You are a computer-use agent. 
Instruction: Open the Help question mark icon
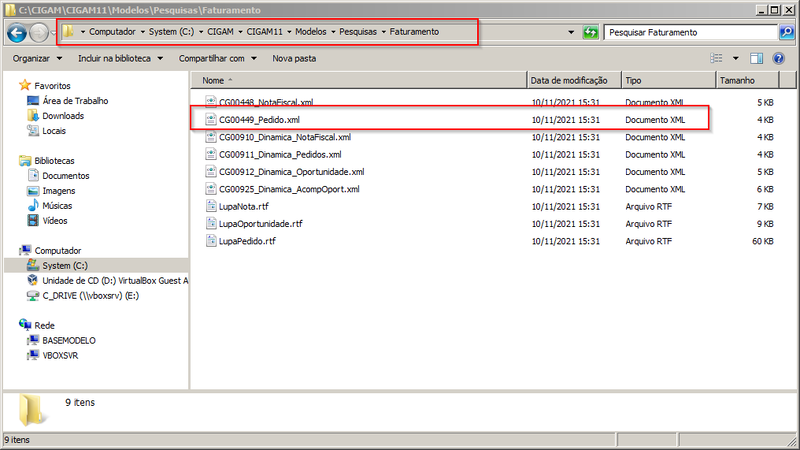778,58
